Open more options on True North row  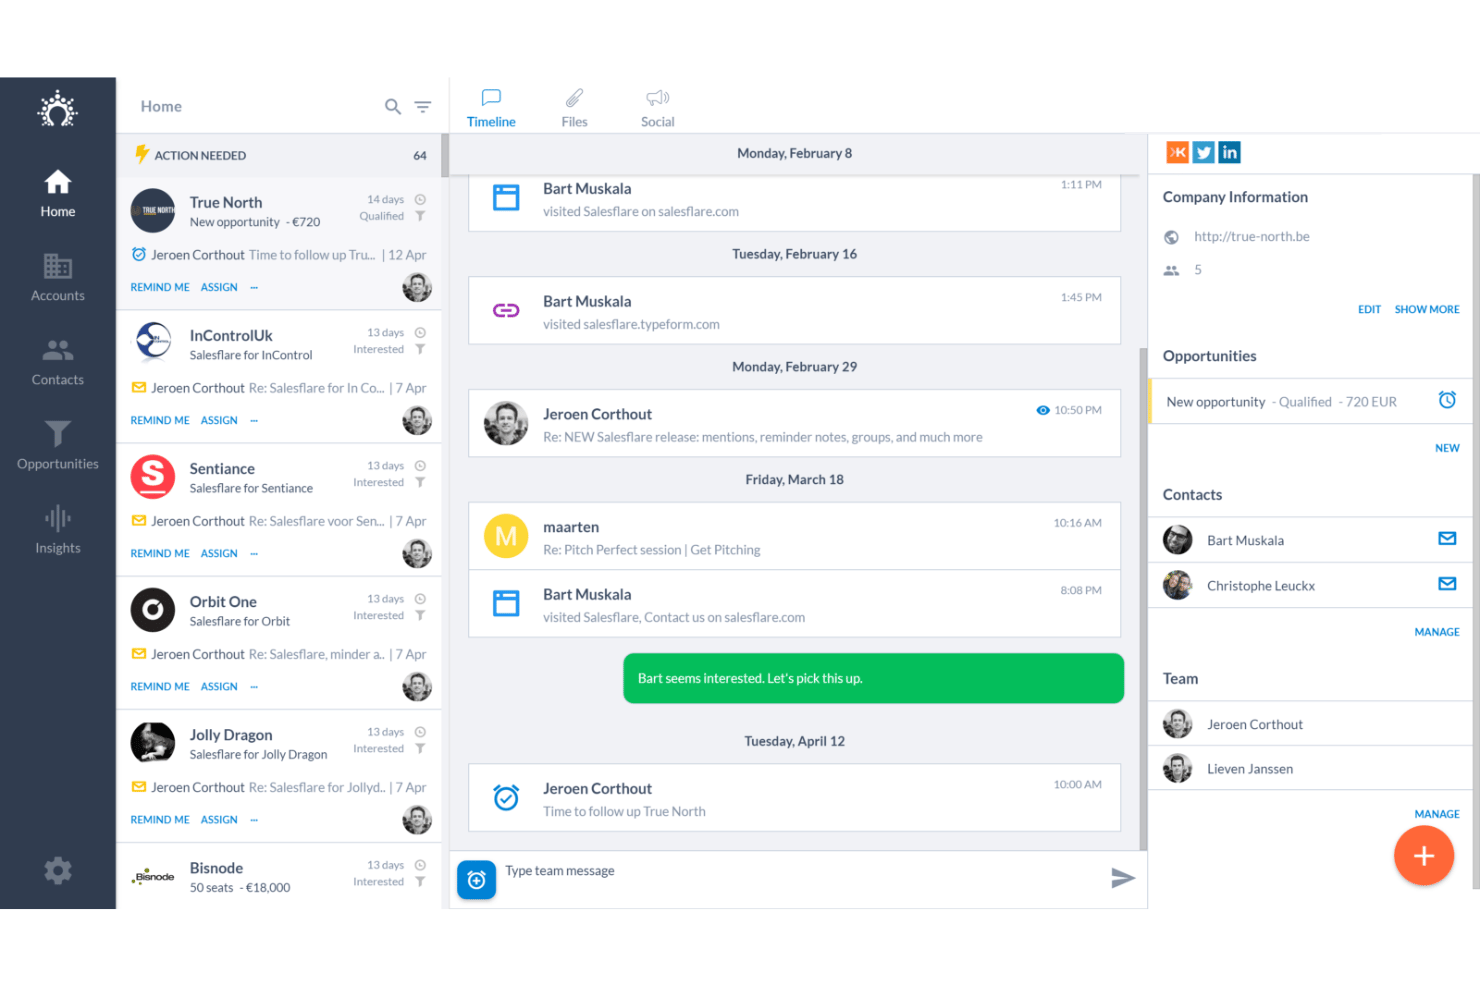[254, 288]
